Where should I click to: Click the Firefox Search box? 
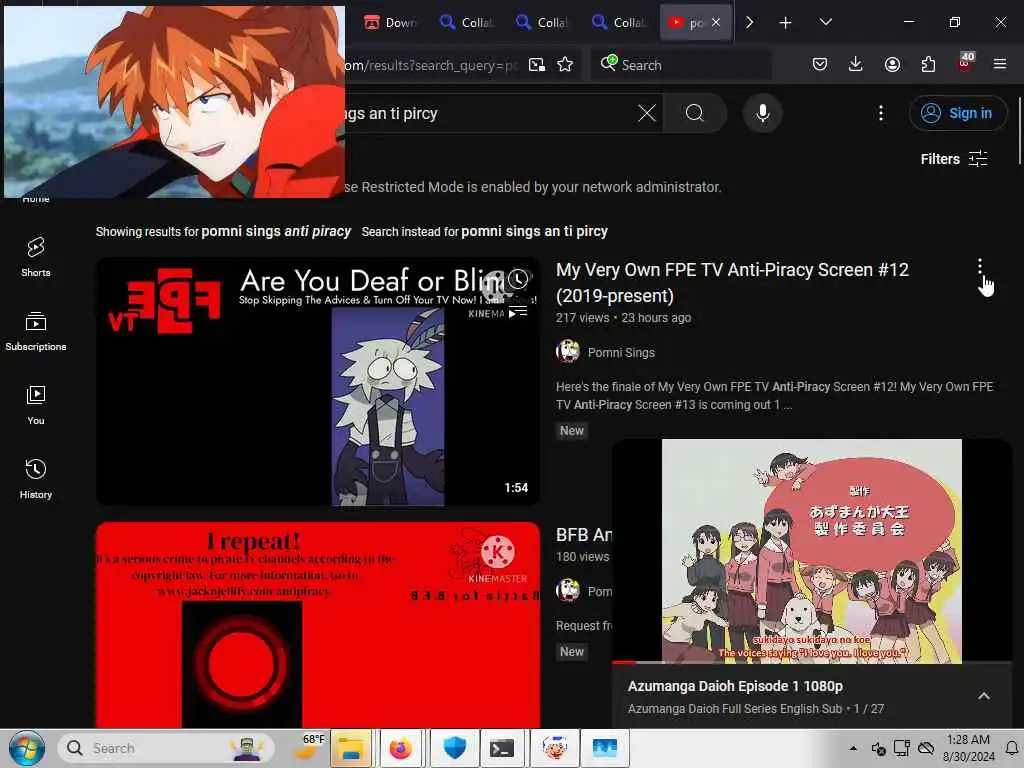[681, 65]
